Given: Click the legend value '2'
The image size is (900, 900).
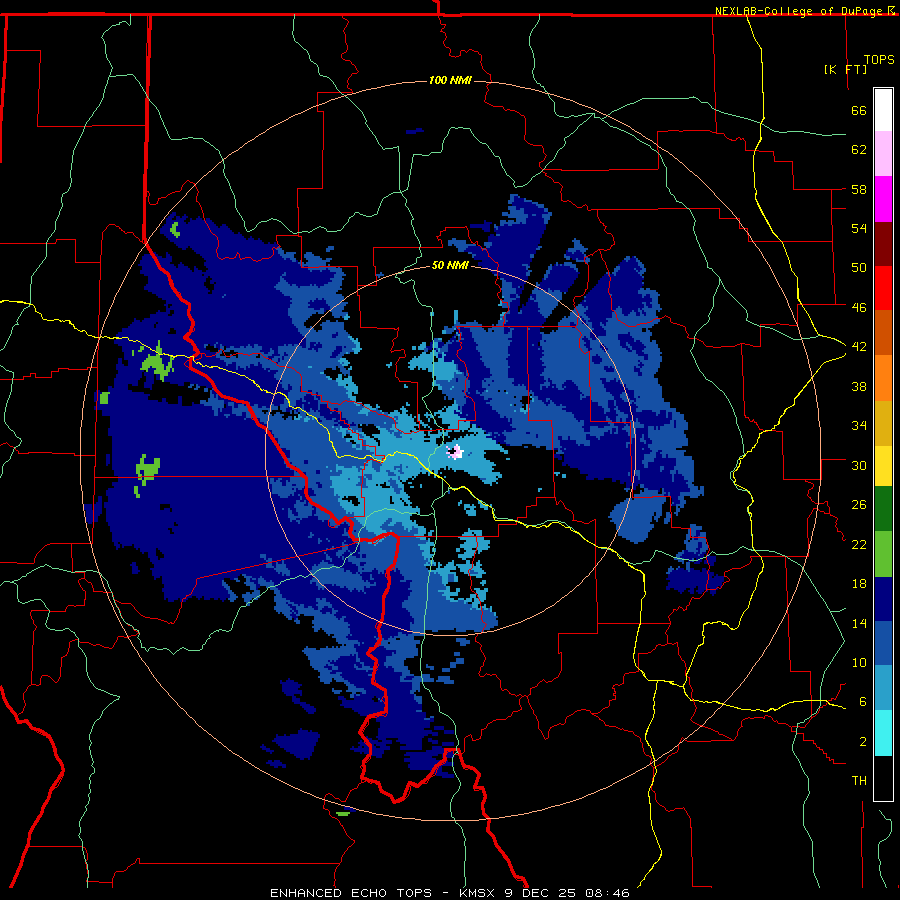Looking at the screenshot, I should pyautogui.click(x=863, y=742).
